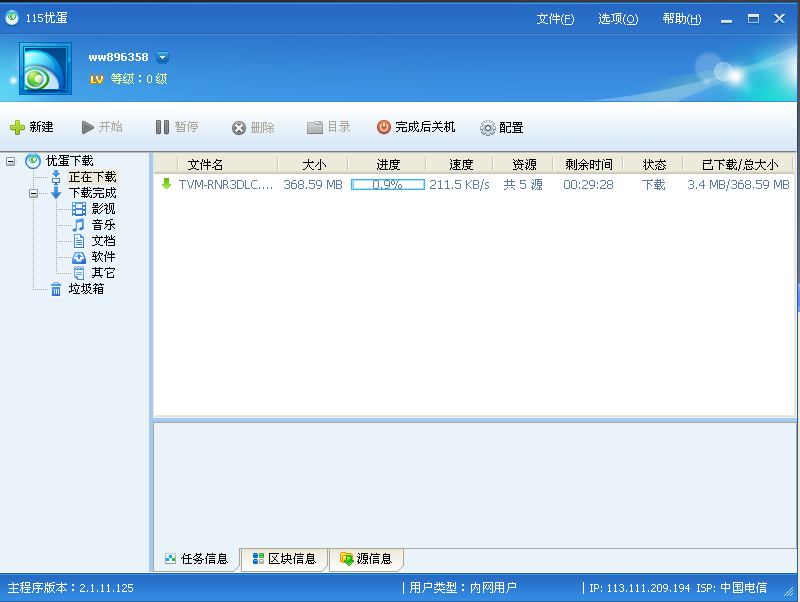The image size is (800, 602).
Task: Open the 文件(F) menu
Action: pyautogui.click(x=555, y=19)
